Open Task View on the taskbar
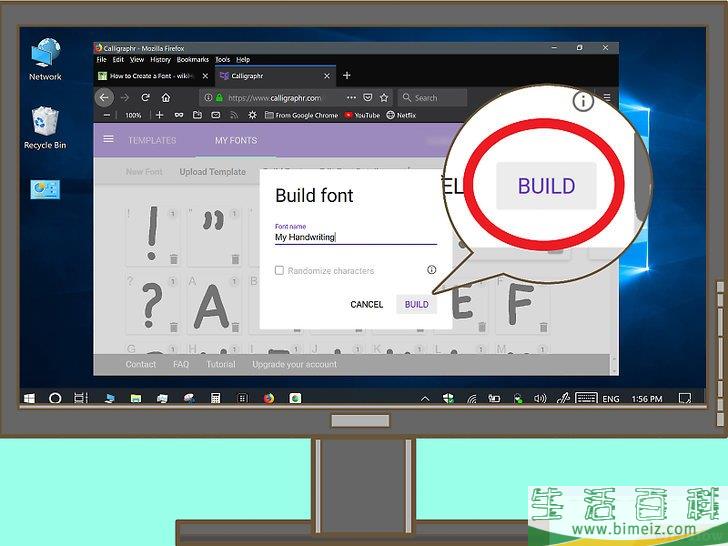Viewport: 728px width, 546px height. tap(81, 398)
